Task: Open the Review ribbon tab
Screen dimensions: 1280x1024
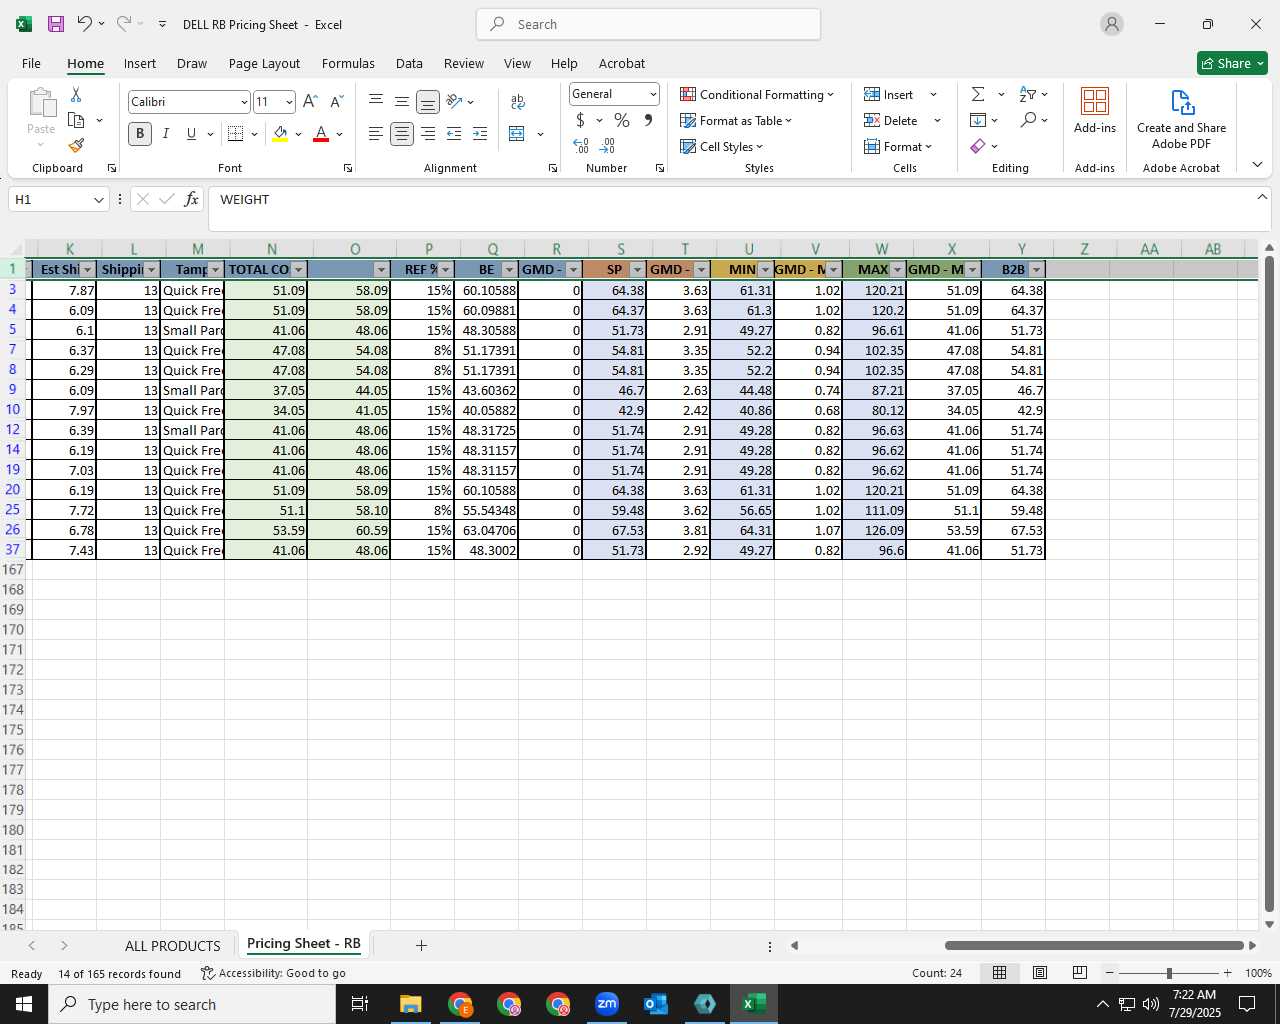Action: click(x=464, y=63)
